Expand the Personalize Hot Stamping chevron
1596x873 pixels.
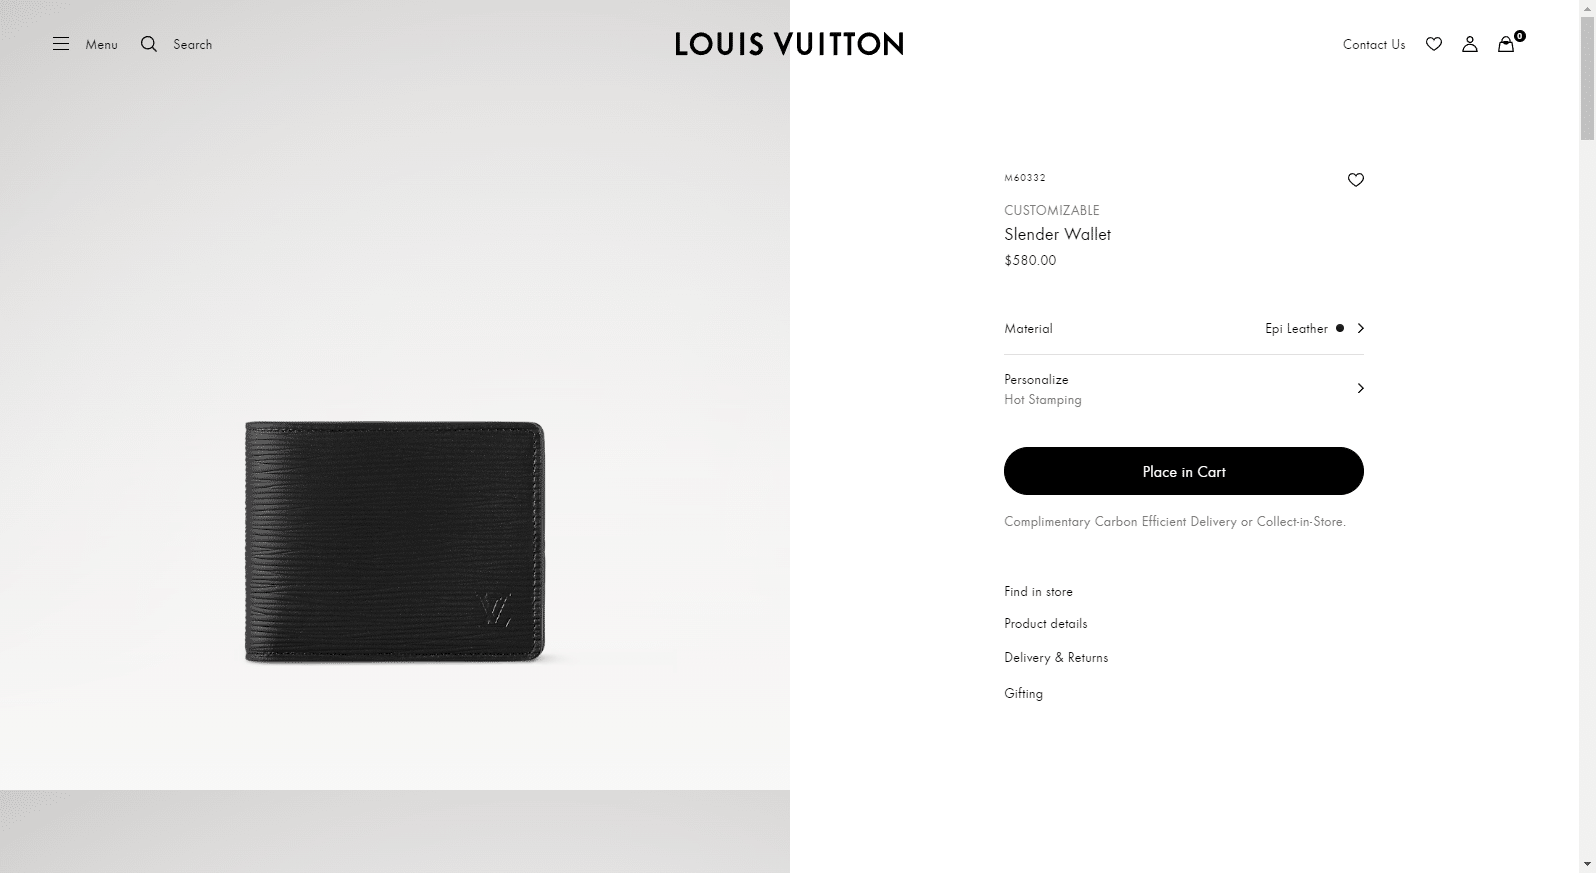click(1361, 388)
